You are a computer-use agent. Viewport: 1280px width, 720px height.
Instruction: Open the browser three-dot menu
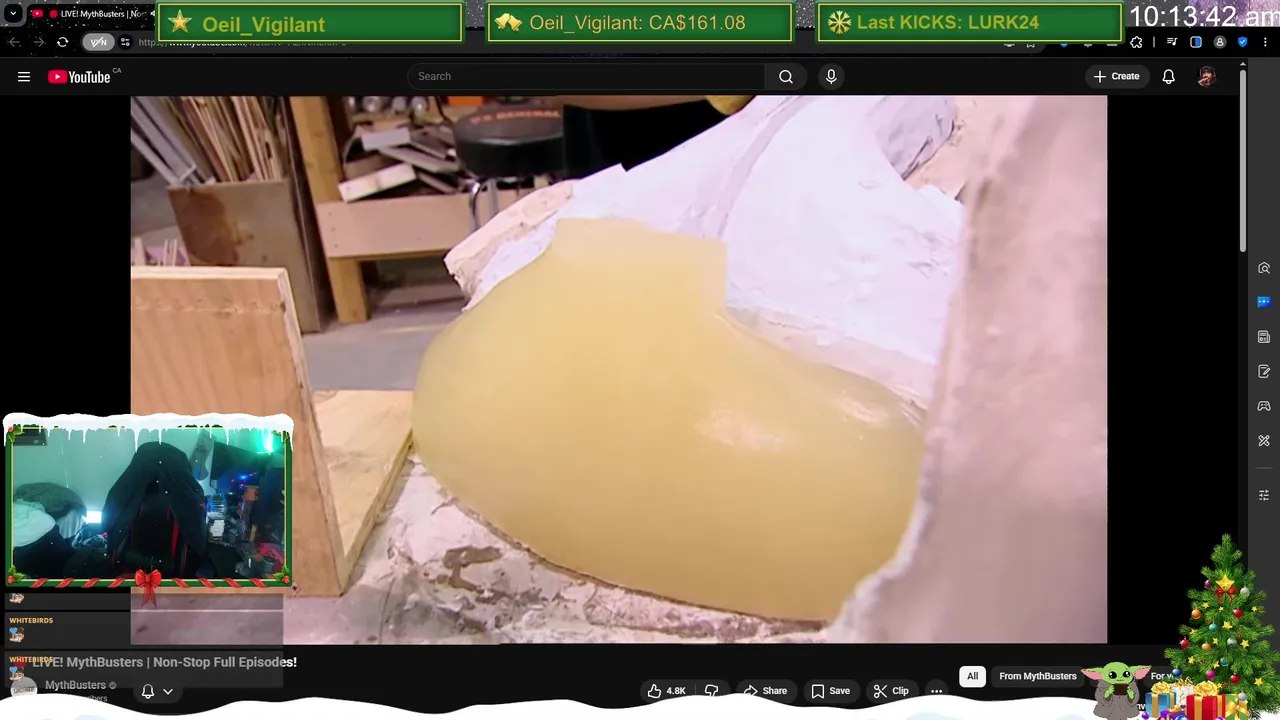tap(1266, 42)
